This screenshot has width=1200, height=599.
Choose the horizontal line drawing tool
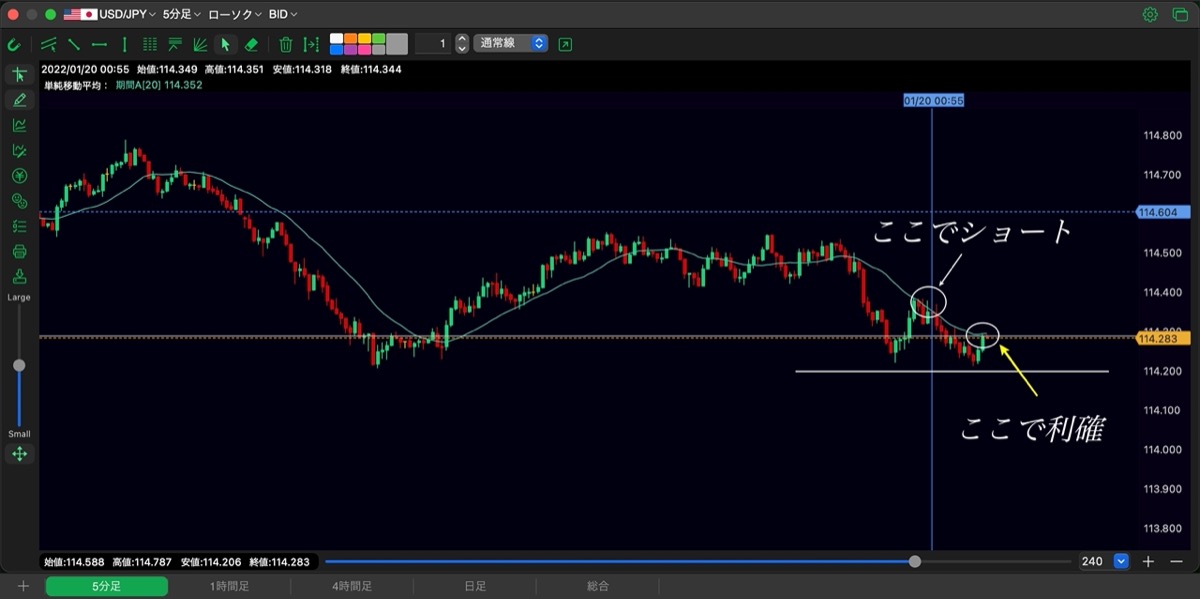[x=99, y=44]
